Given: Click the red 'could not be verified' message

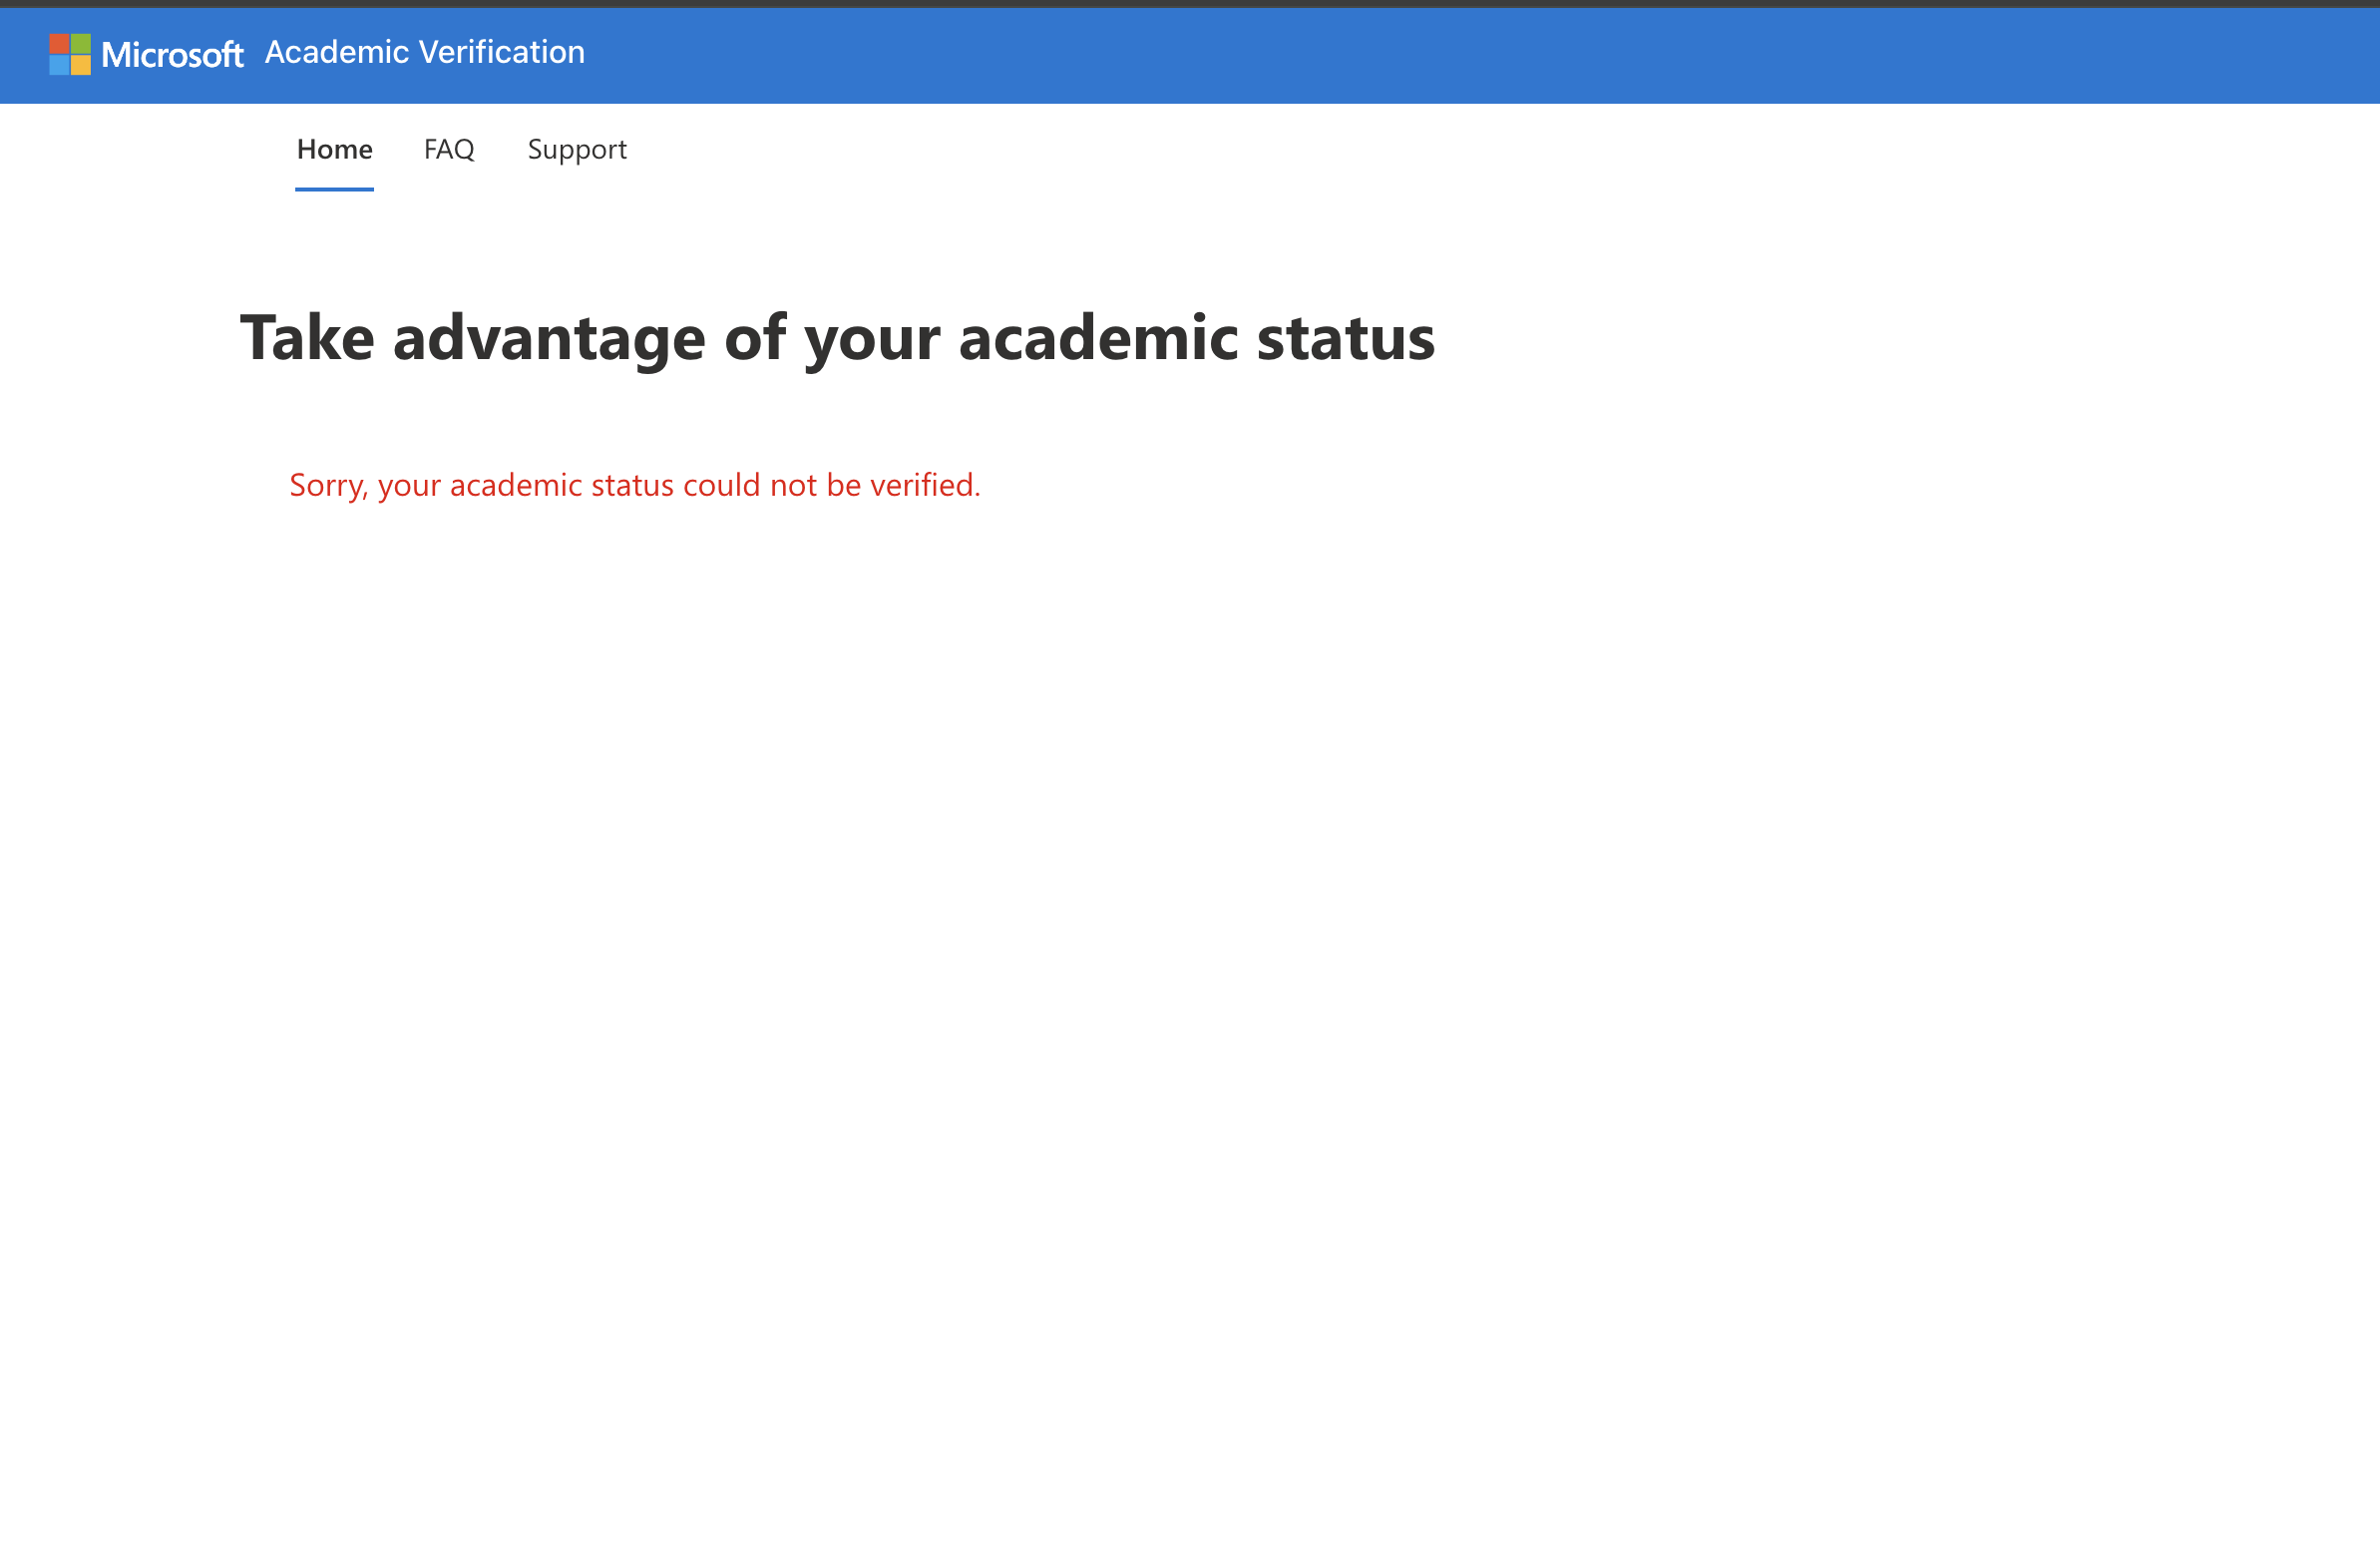Looking at the screenshot, I should [x=634, y=485].
